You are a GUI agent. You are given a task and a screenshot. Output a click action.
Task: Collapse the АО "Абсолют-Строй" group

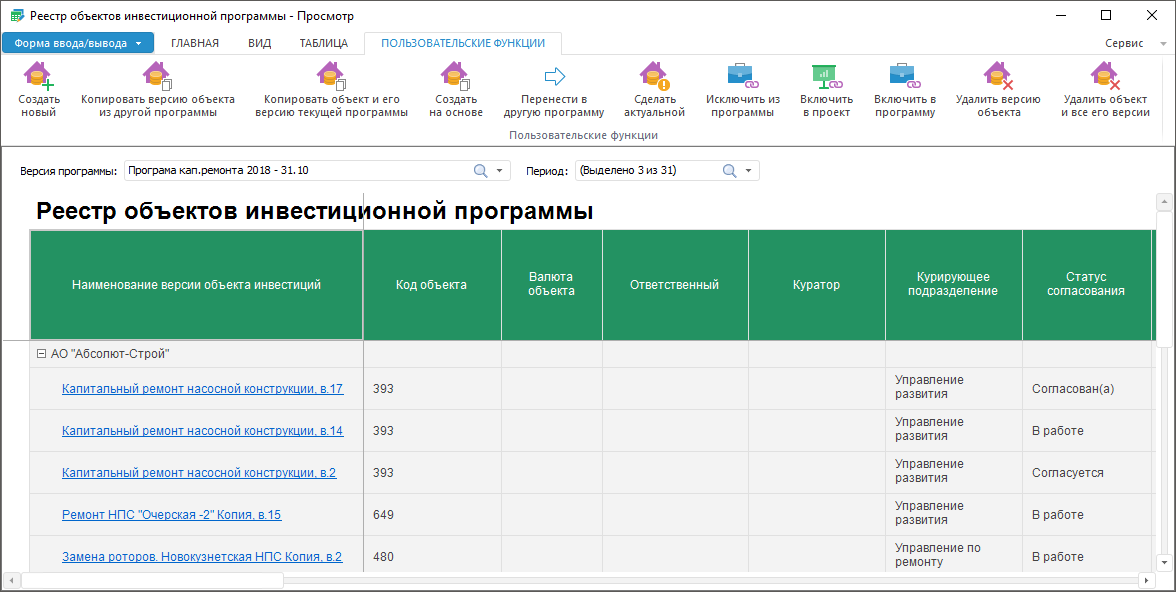41,354
